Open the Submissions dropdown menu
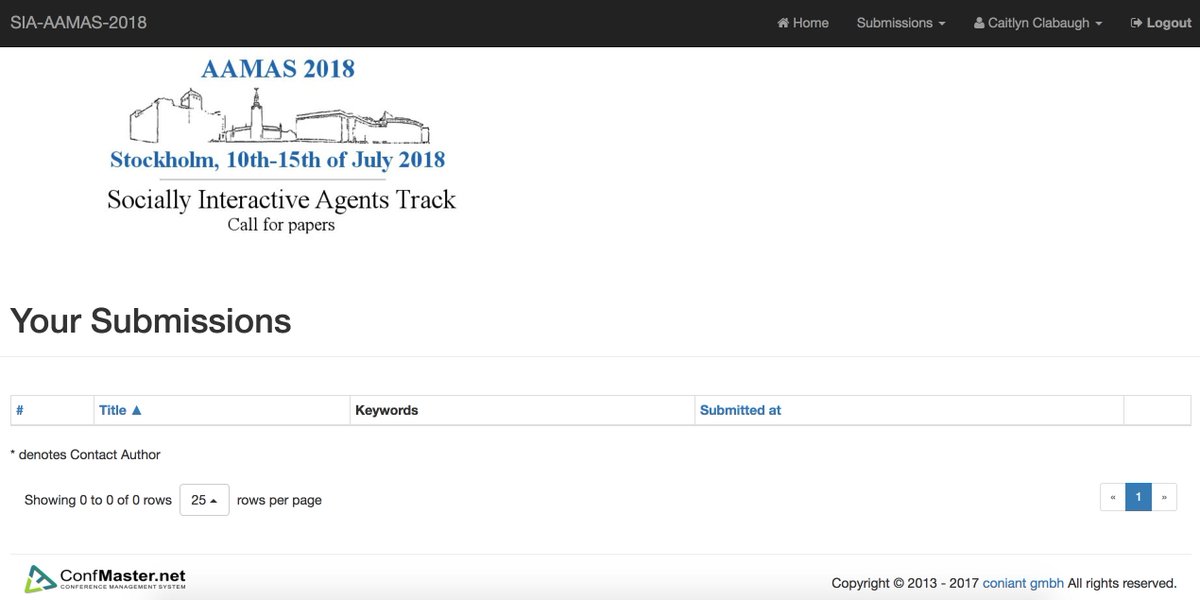This screenshot has width=1200, height=600. [x=901, y=23]
